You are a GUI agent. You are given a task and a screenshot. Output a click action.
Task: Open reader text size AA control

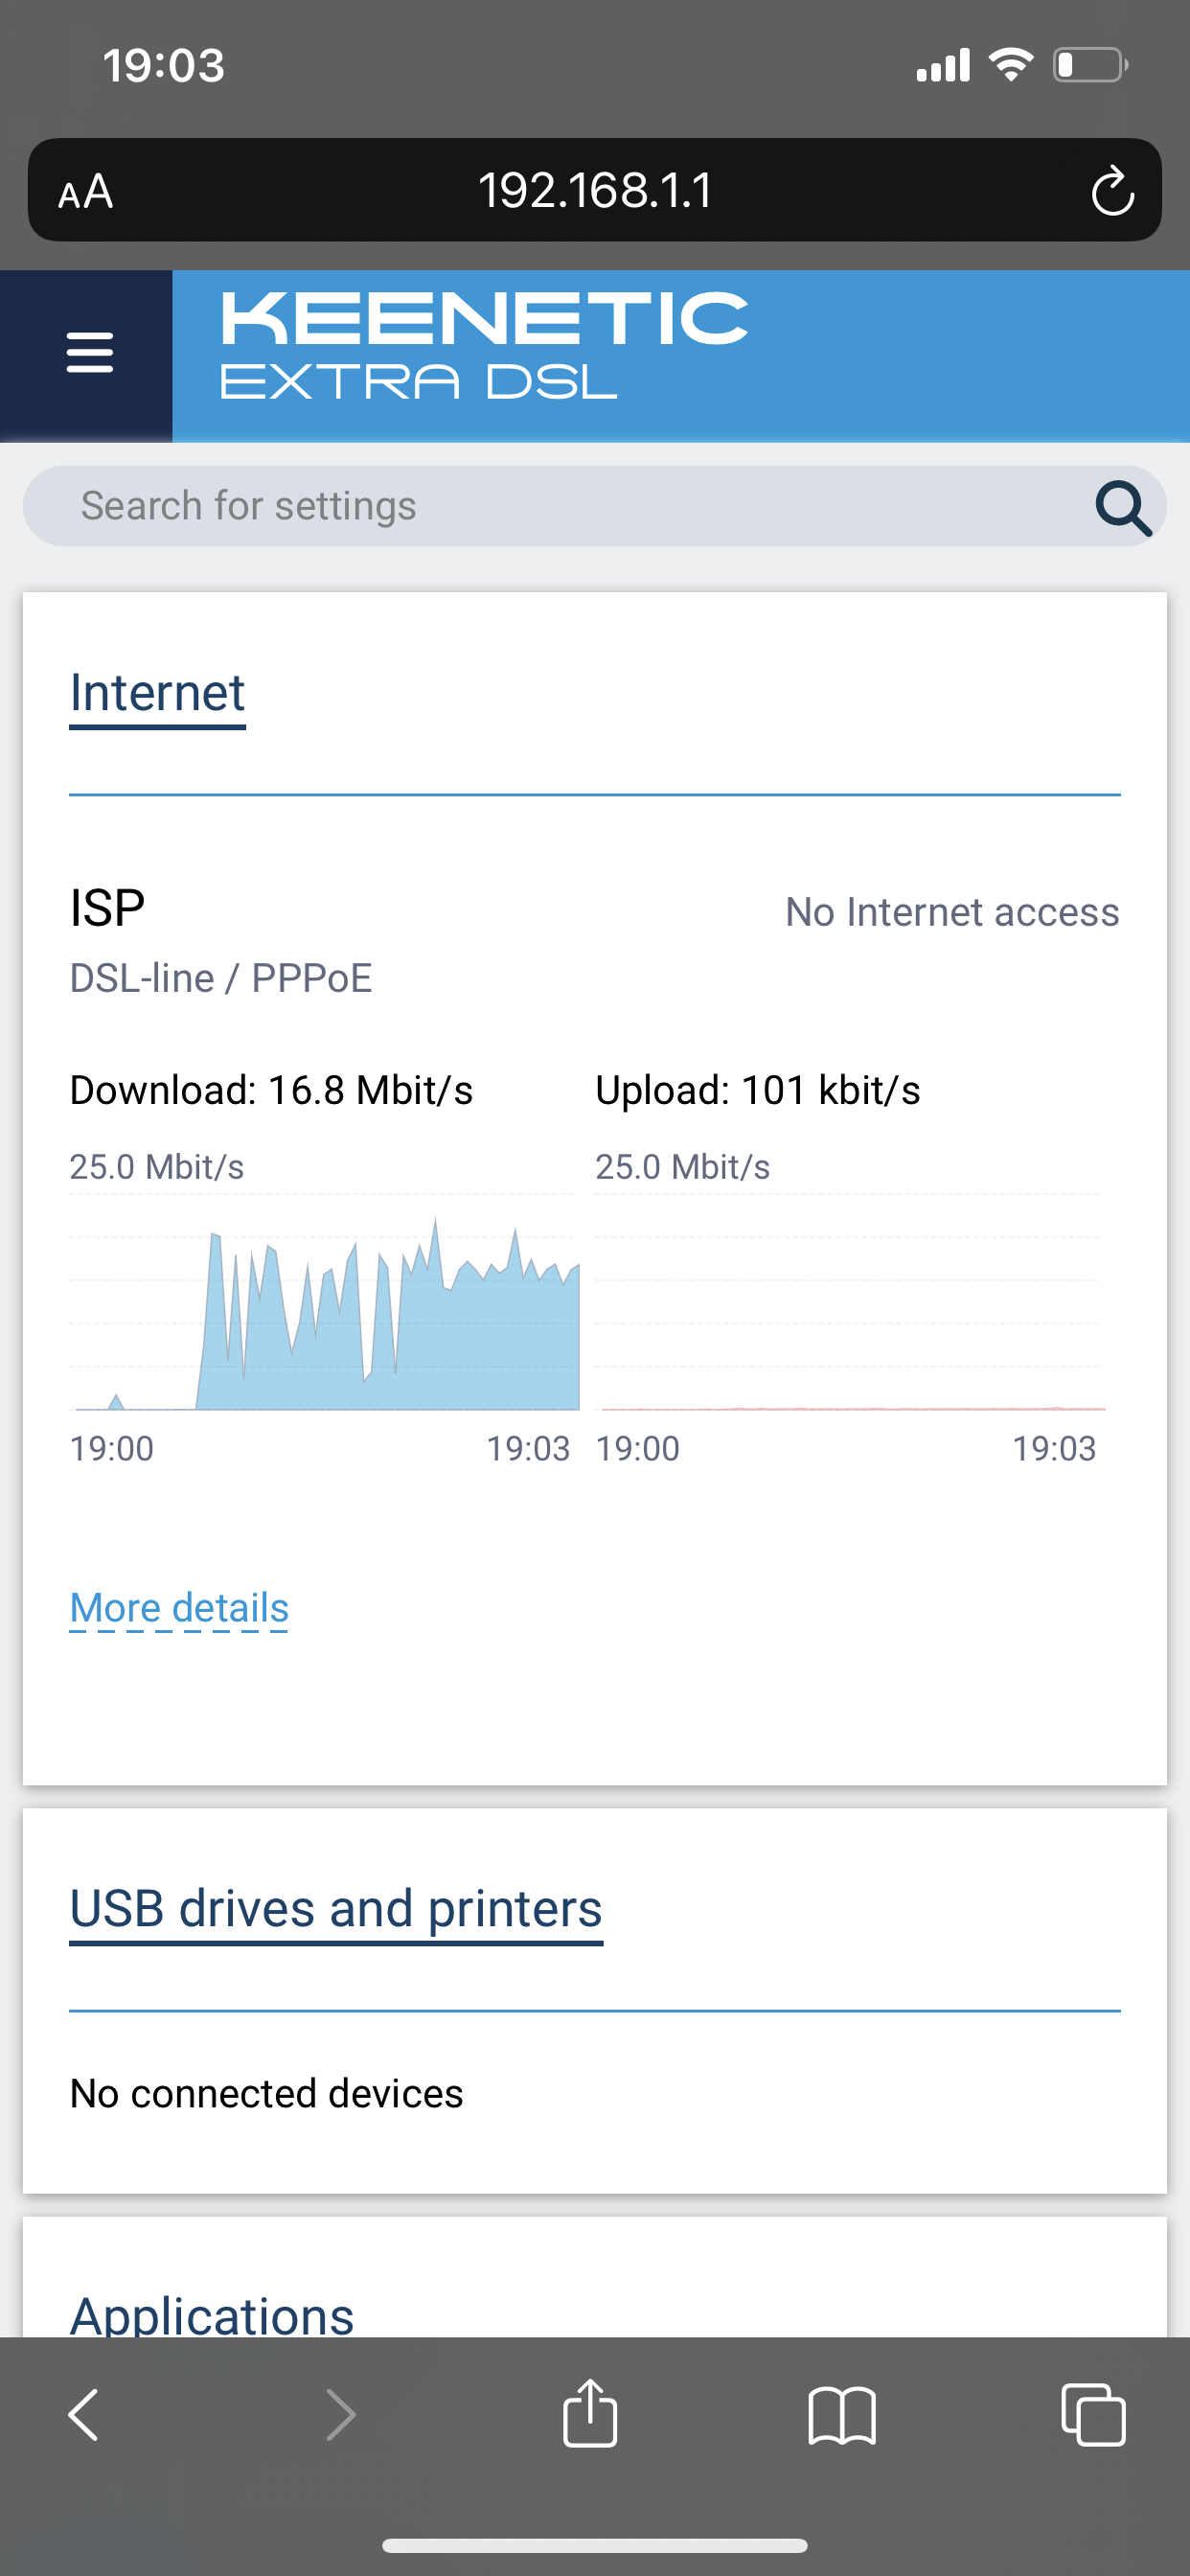pyautogui.click(x=86, y=191)
